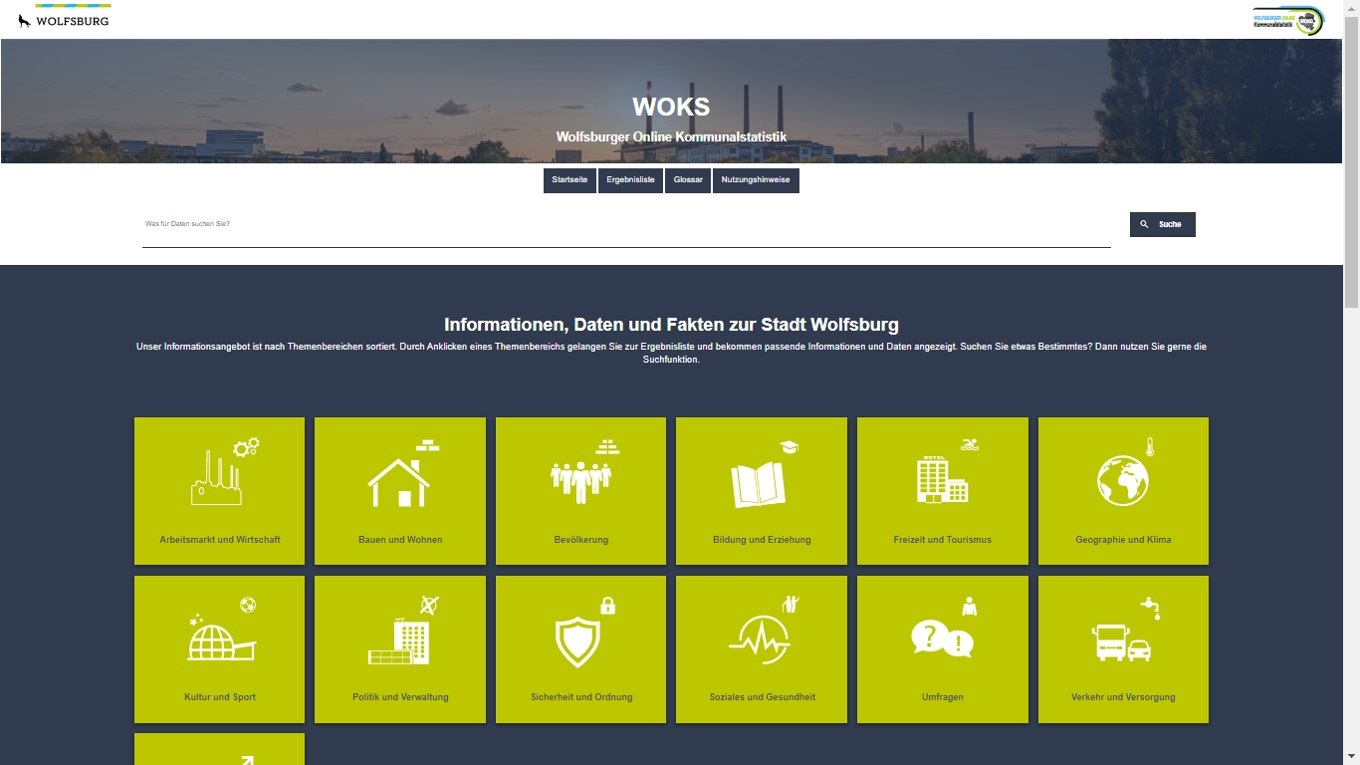Select the Geographie und Klima globe icon
The image size is (1360, 765).
point(1123,477)
